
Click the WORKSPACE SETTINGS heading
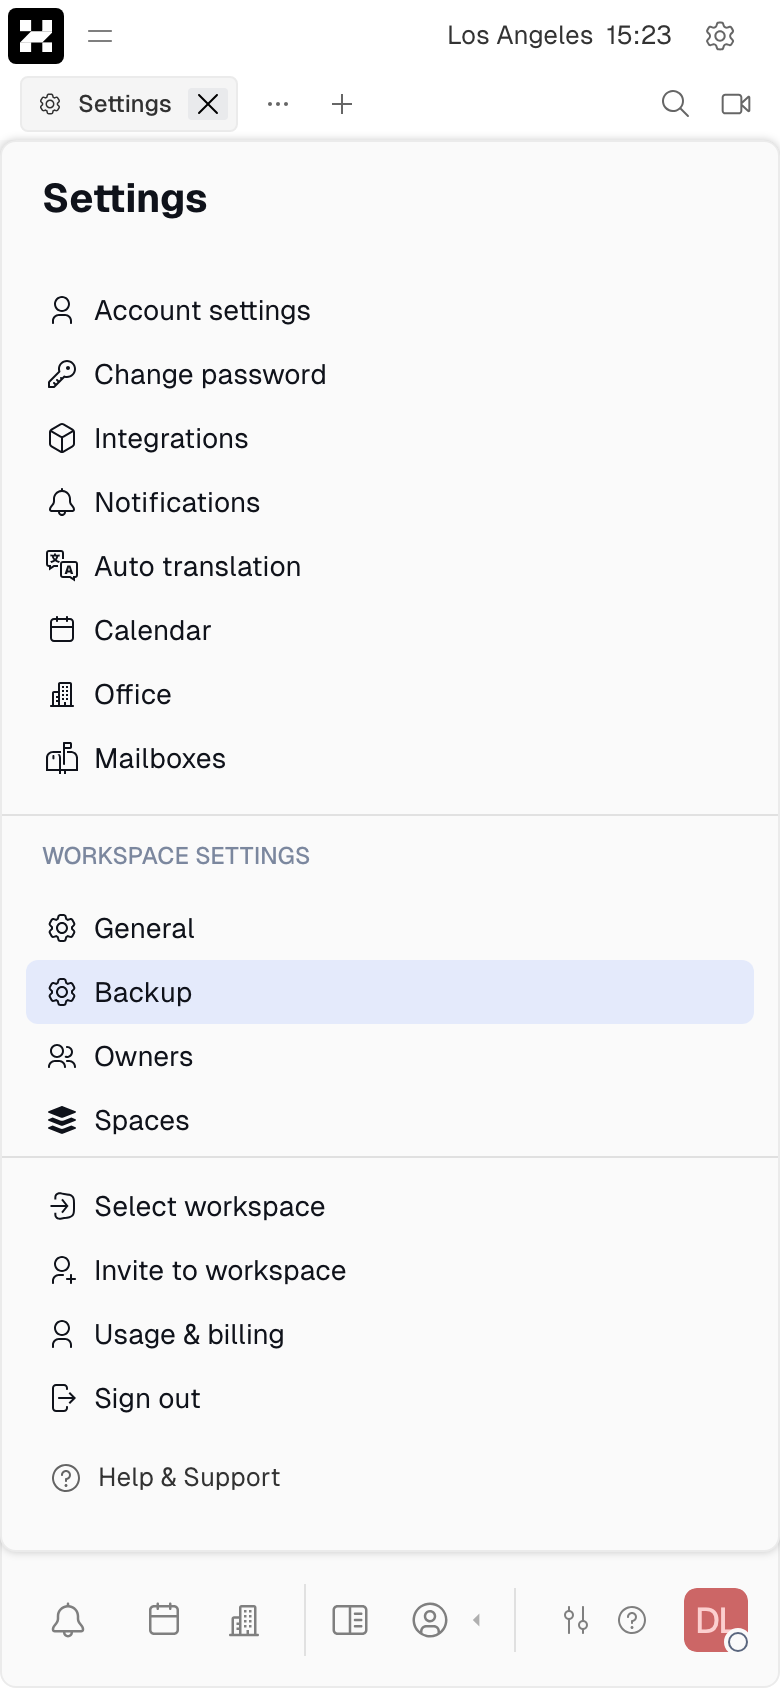point(176,856)
